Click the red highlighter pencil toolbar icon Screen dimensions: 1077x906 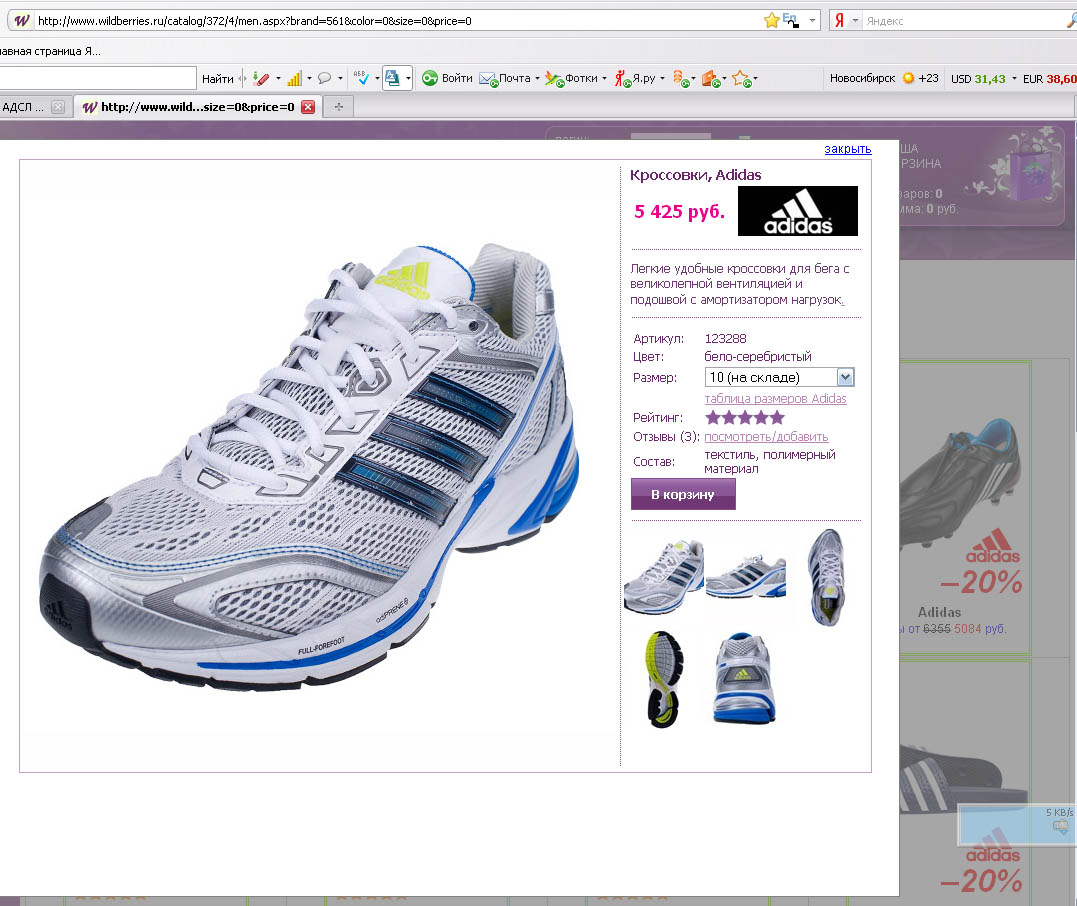[x=260, y=78]
